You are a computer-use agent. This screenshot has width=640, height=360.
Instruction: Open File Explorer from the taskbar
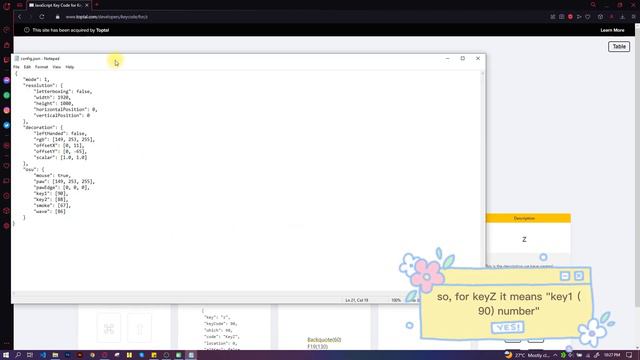[x=55, y=355]
